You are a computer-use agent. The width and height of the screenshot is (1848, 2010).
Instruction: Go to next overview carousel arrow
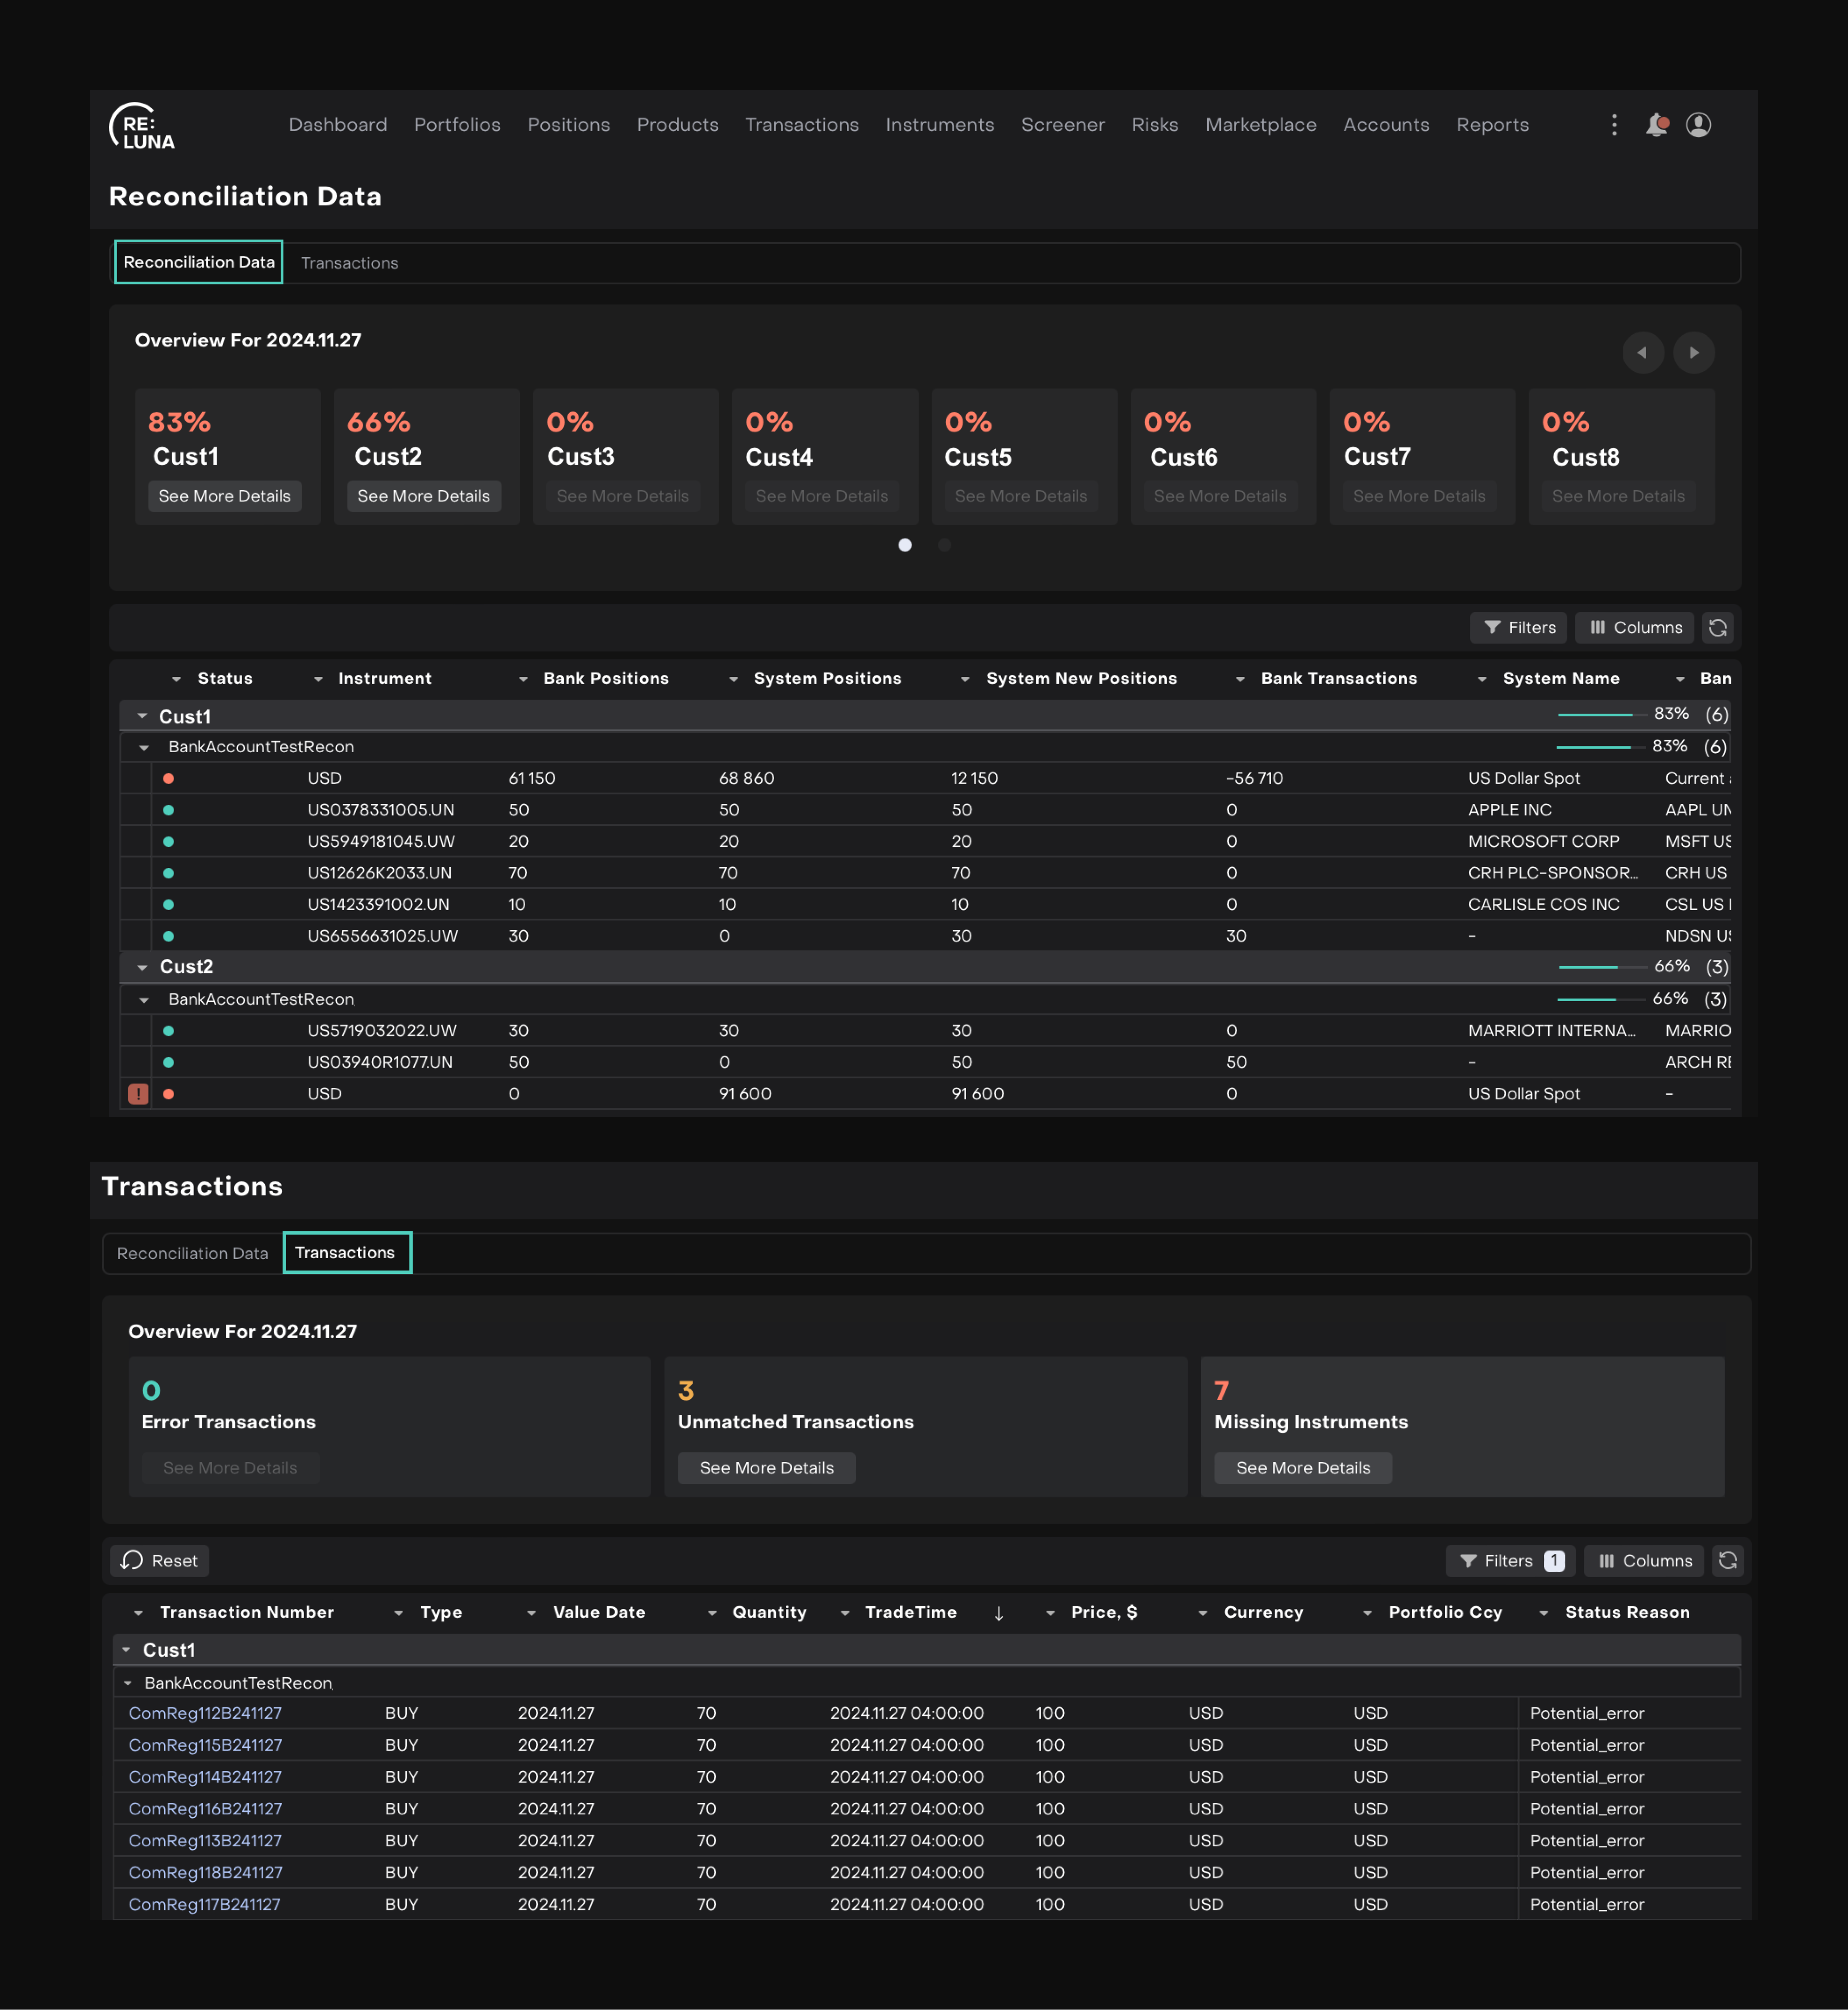(1694, 353)
